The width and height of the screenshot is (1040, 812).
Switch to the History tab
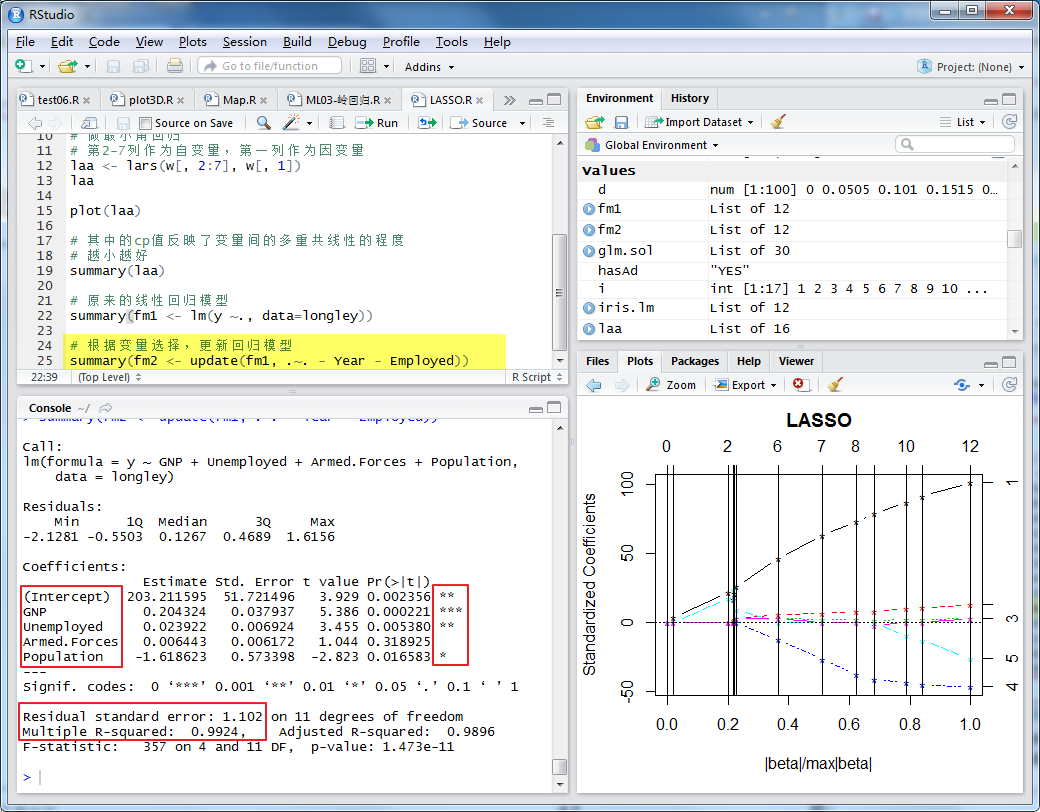point(689,98)
